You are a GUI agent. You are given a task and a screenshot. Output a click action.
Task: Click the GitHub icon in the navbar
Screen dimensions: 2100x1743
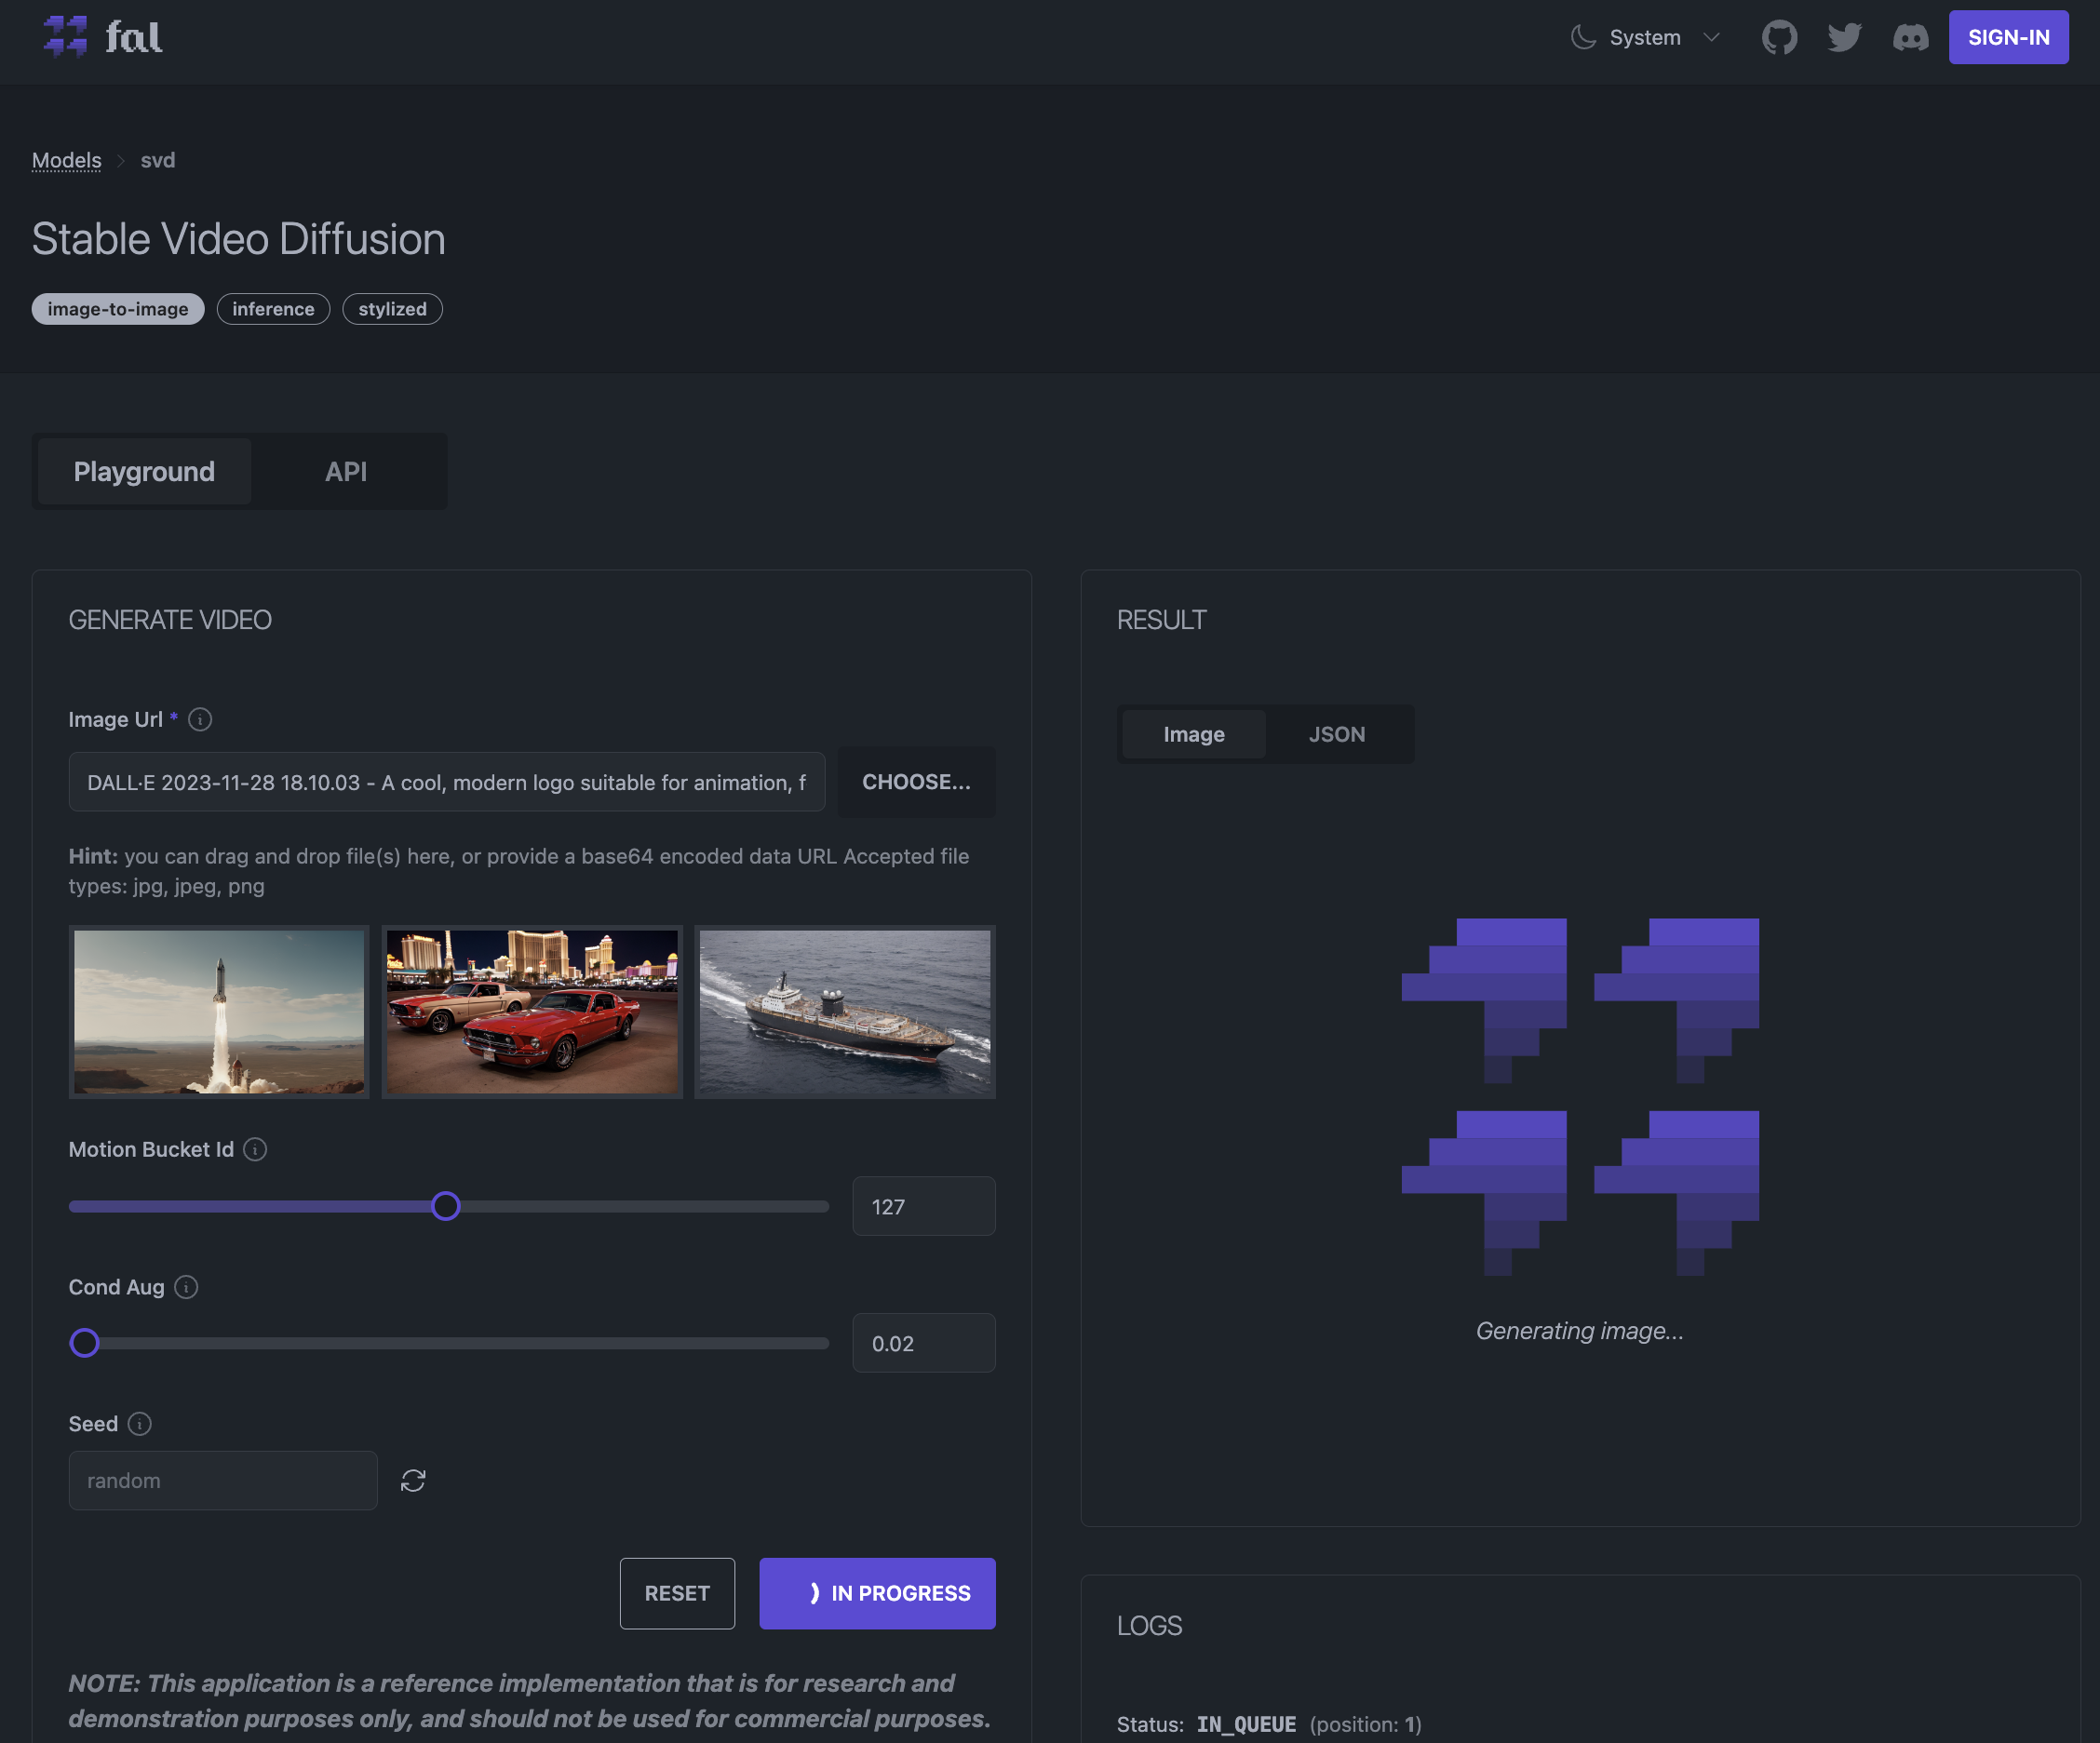coord(1779,38)
